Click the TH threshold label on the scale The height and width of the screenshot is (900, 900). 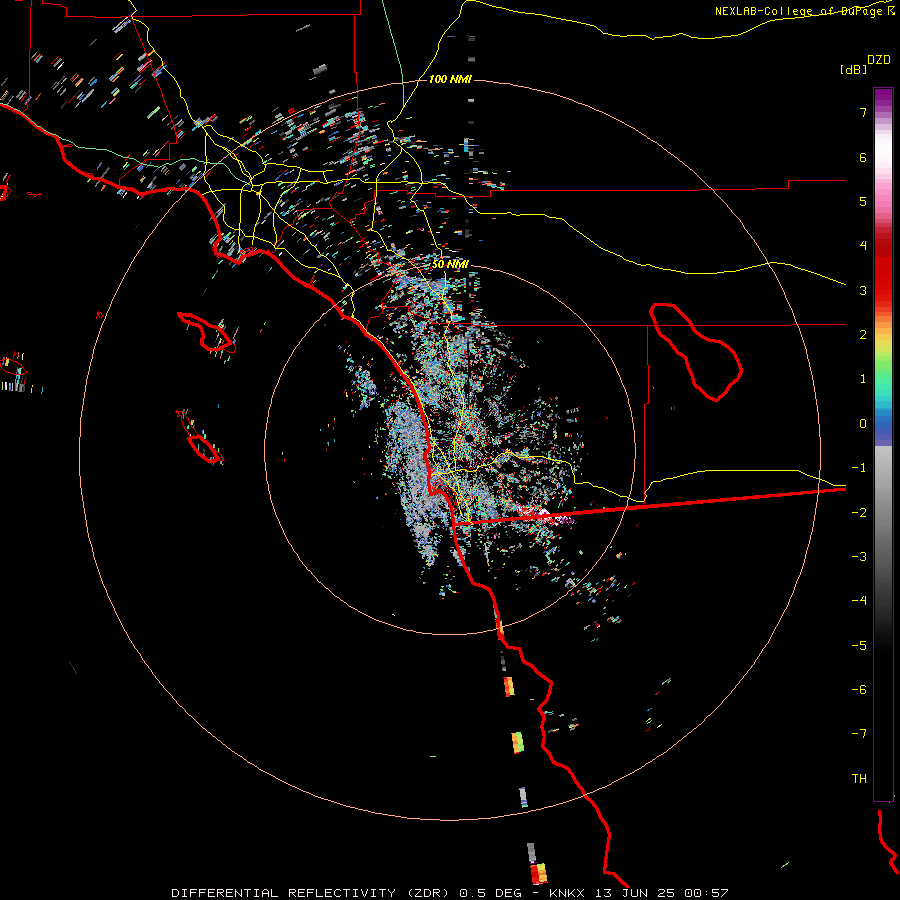859,779
